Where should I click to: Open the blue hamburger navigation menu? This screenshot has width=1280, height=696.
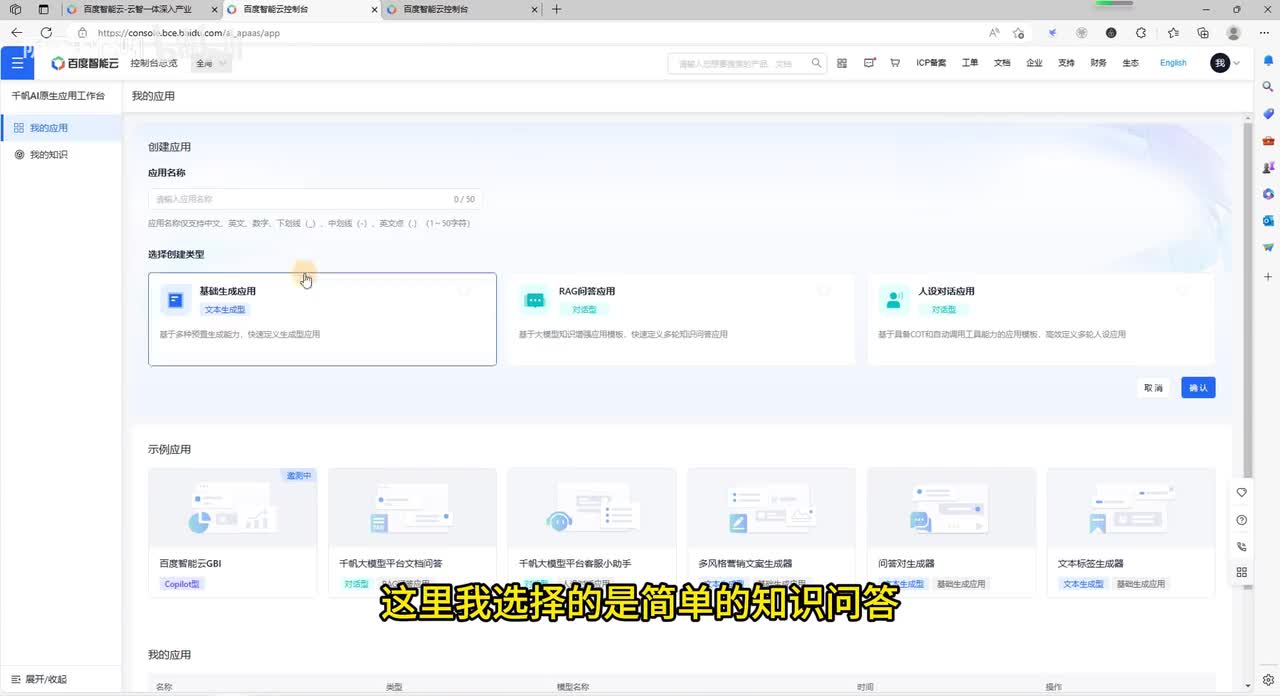(x=16, y=63)
